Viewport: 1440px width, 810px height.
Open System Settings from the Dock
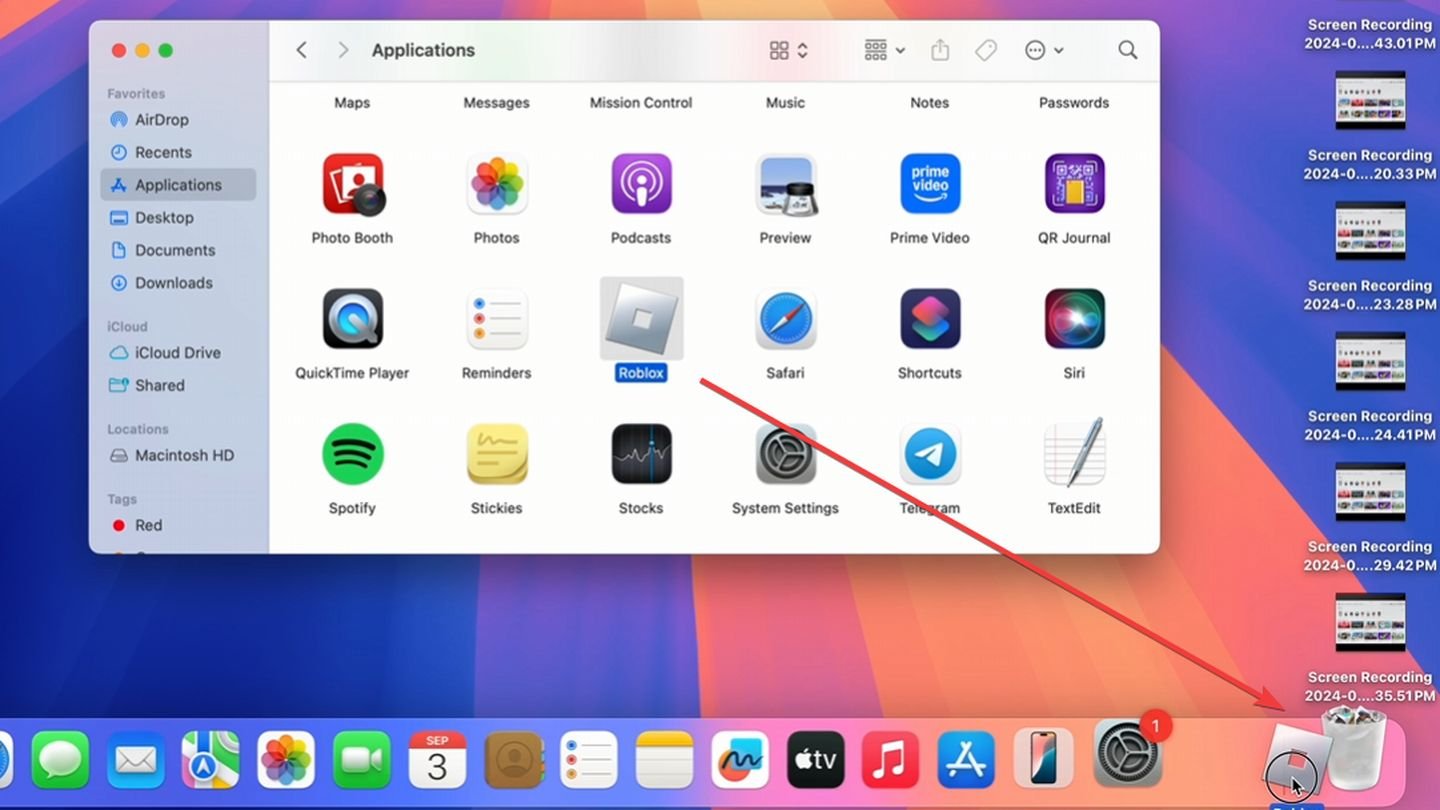[x=1128, y=753]
